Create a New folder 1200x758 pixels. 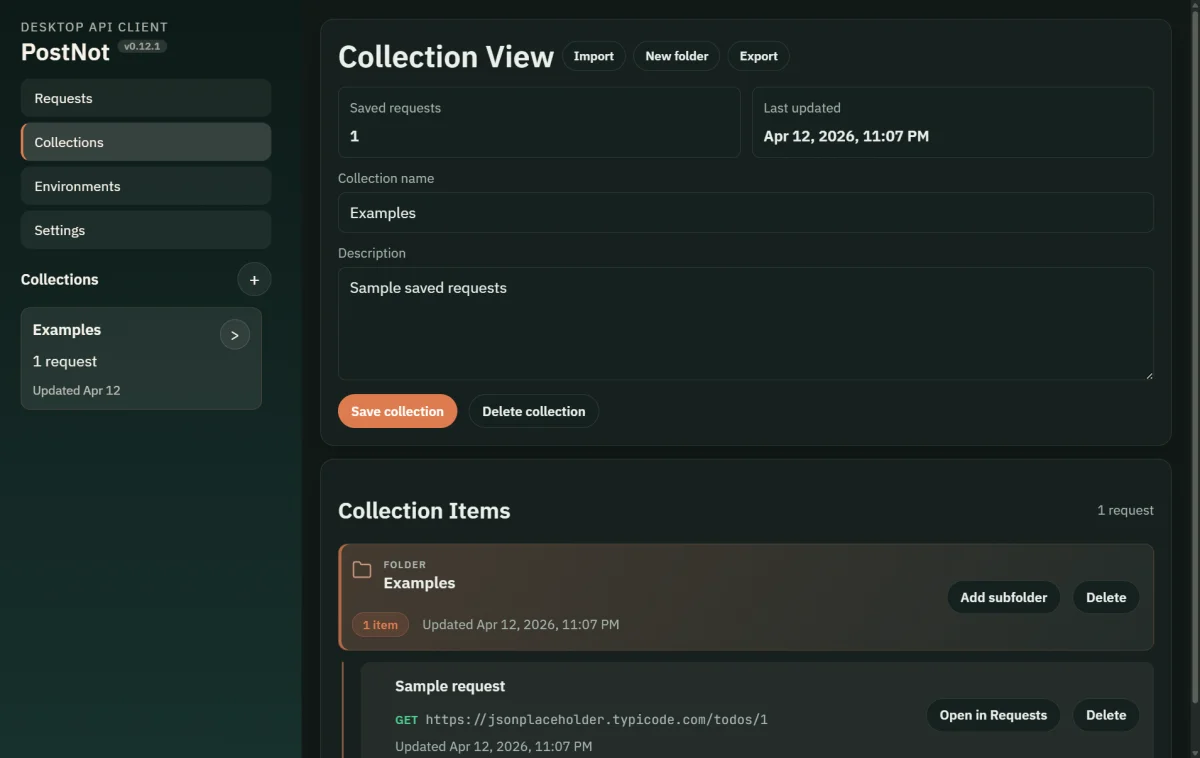click(676, 56)
